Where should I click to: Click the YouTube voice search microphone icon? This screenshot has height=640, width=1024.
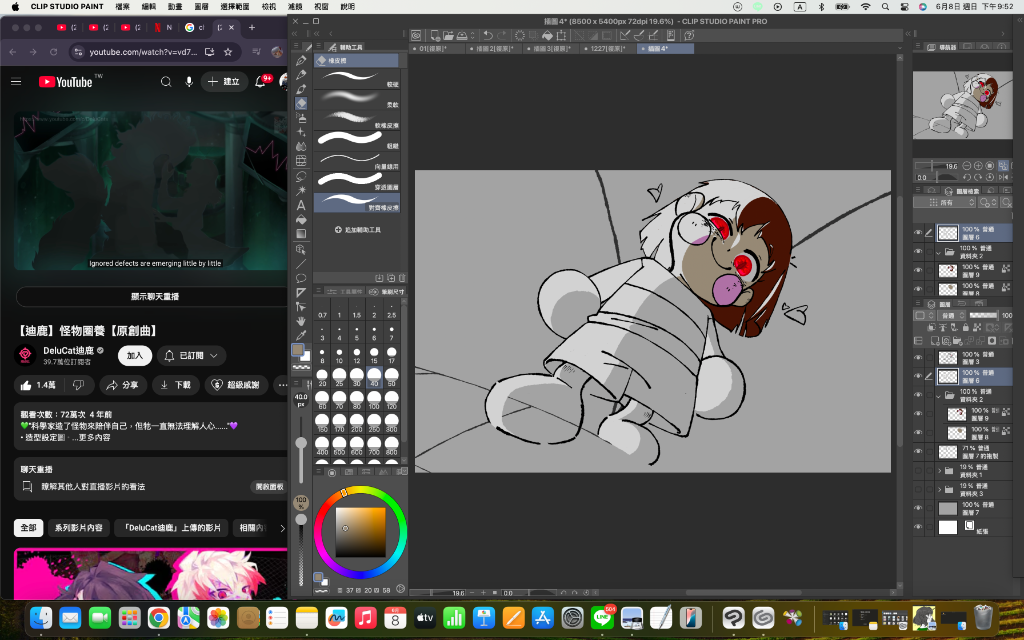[x=189, y=81]
